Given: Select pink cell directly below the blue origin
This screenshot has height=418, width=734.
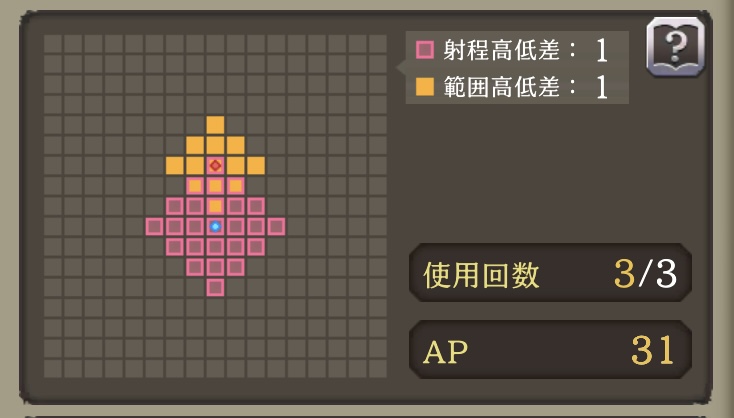Looking at the screenshot, I should tap(215, 247).
